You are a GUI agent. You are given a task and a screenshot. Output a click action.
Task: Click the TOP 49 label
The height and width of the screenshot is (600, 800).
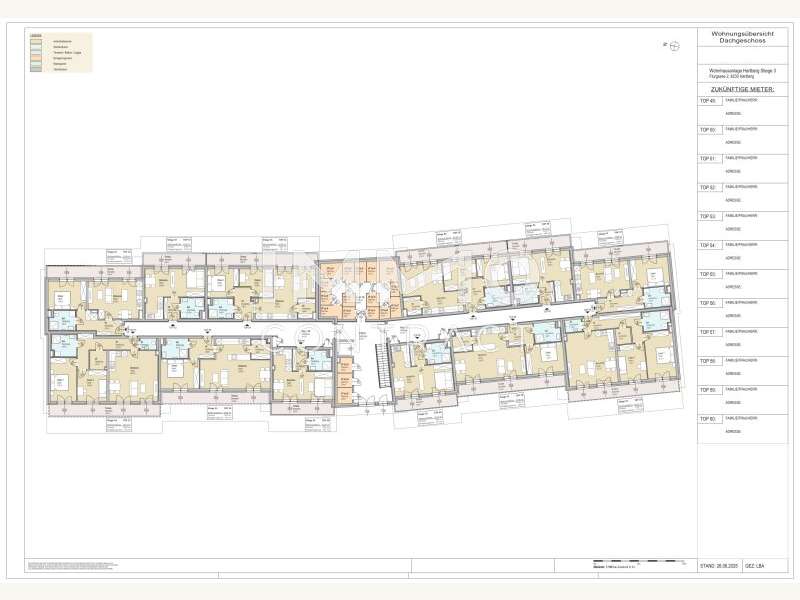pyautogui.click(x=708, y=101)
